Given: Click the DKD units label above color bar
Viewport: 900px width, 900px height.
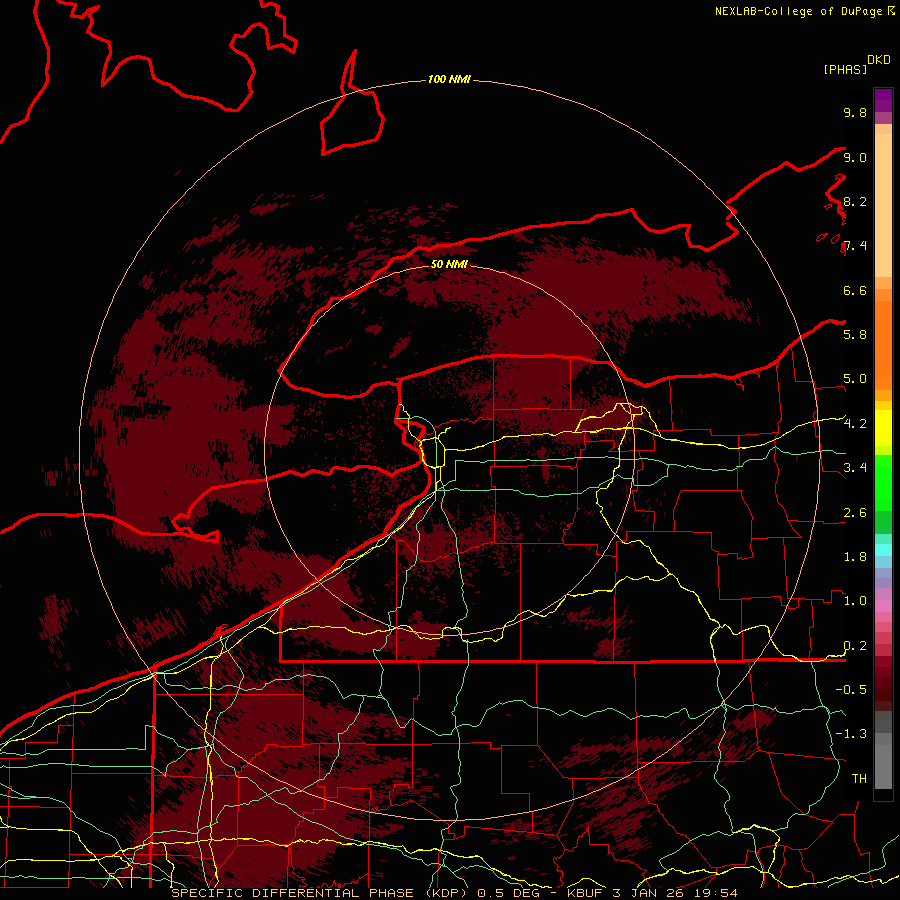Looking at the screenshot, I should (879, 60).
